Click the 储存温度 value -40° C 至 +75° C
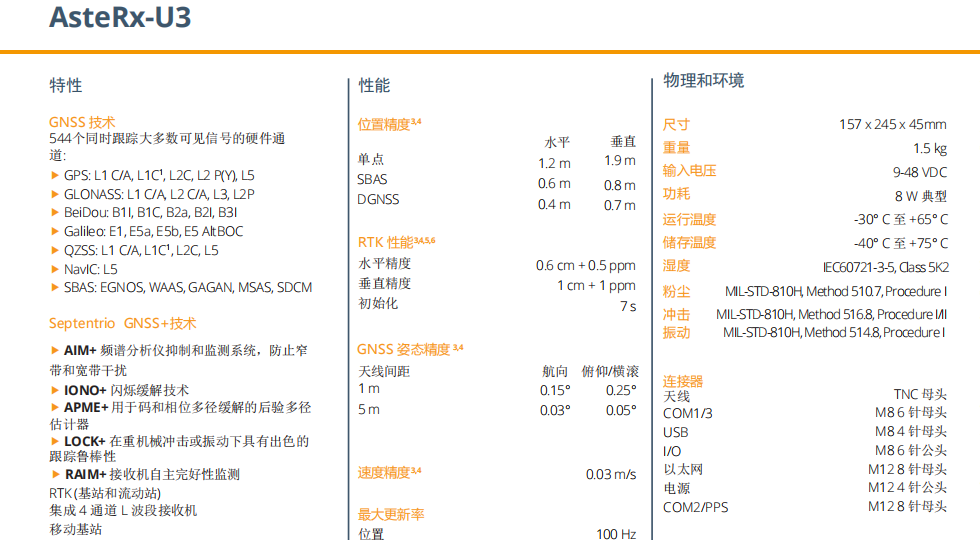Image resolution: width=980 pixels, height=540 pixels. click(x=901, y=243)
